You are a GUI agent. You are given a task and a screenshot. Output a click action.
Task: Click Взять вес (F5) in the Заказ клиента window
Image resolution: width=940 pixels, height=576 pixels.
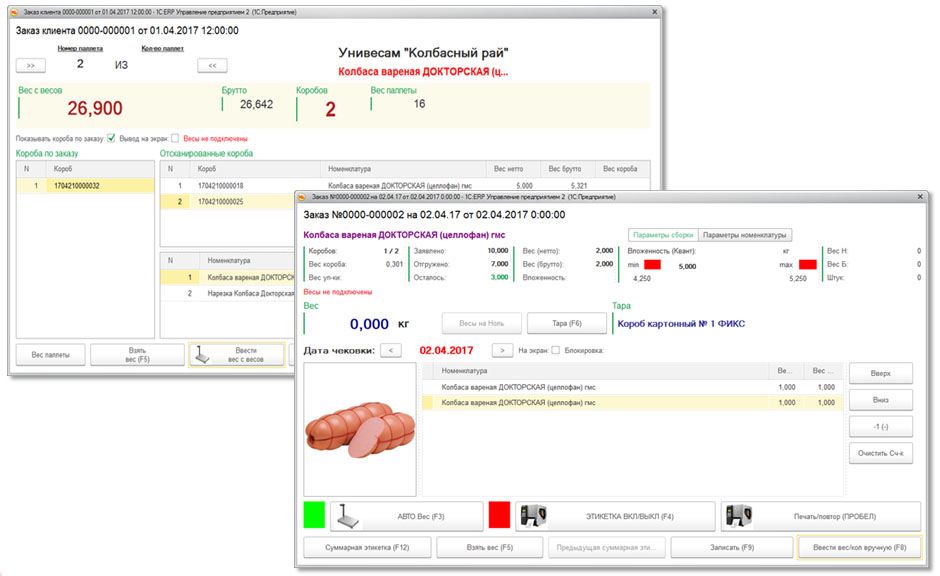[137, 355]
